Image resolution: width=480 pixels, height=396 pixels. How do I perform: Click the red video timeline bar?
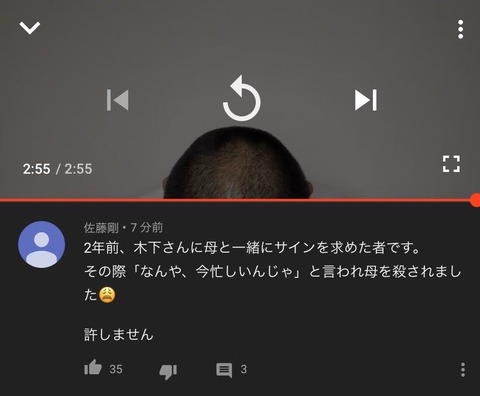pyautogui.click(x=235, y=200)
